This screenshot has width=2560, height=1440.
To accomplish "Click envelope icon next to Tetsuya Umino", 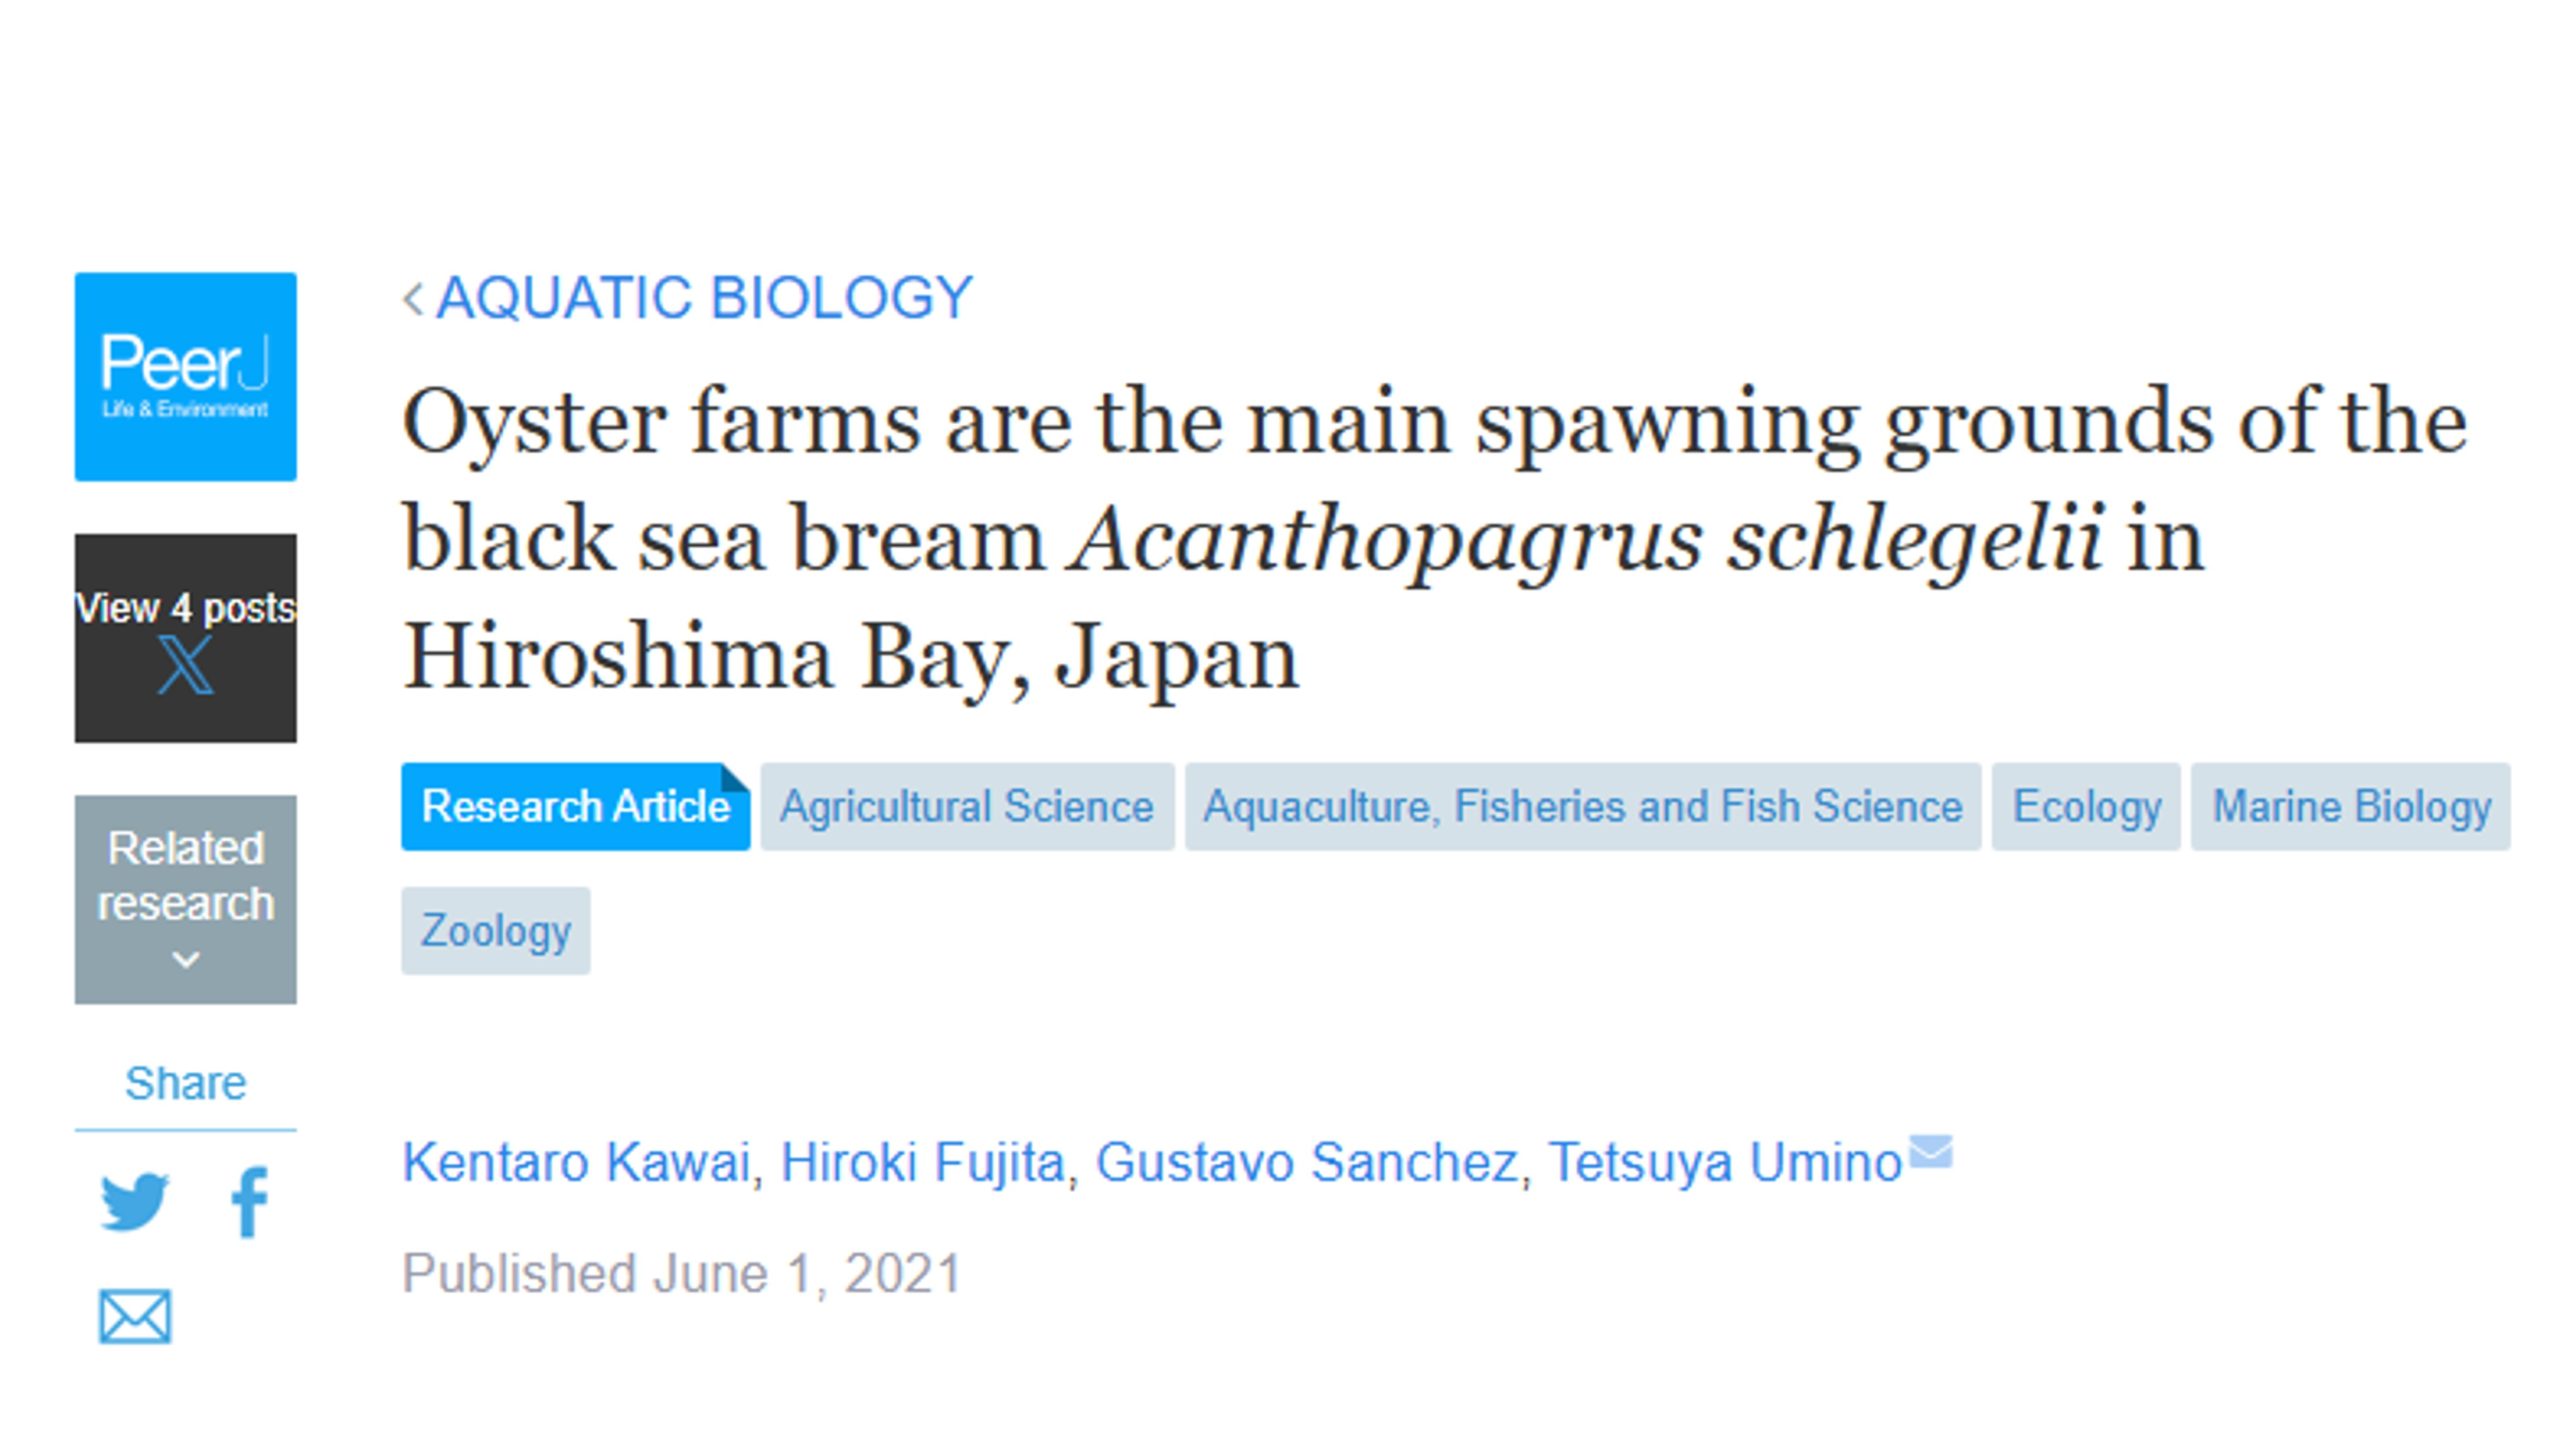I will 1930,1151.
